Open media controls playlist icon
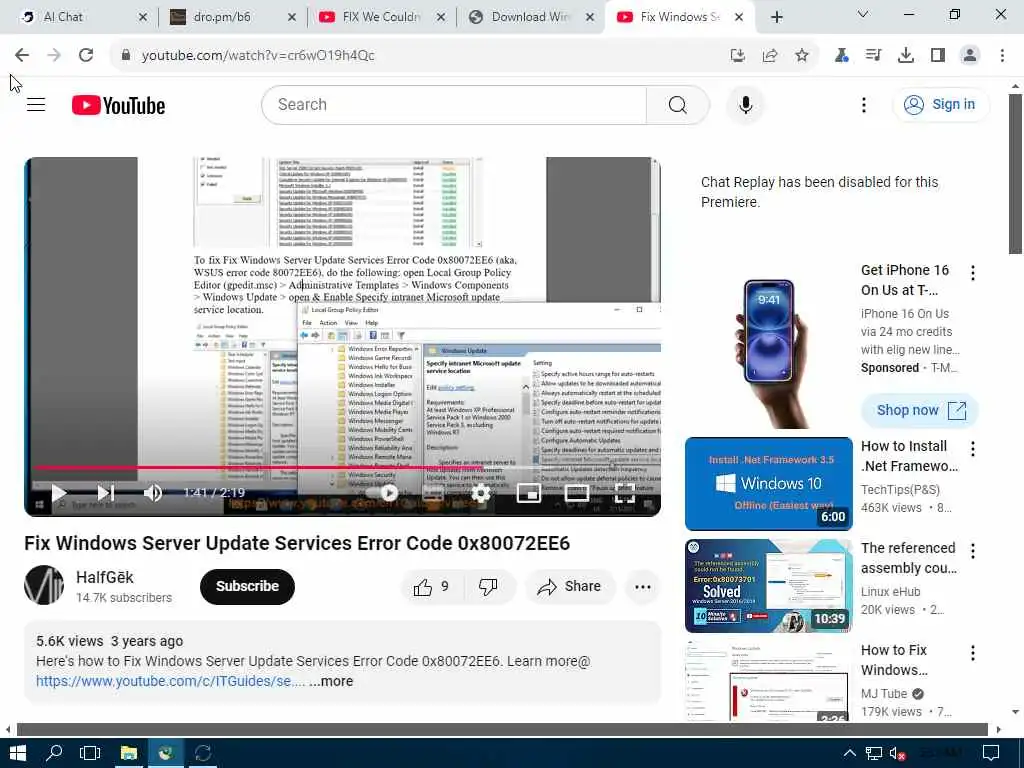Image resolution: width=1024 pixels, height=768 pixels. [873, 56]
